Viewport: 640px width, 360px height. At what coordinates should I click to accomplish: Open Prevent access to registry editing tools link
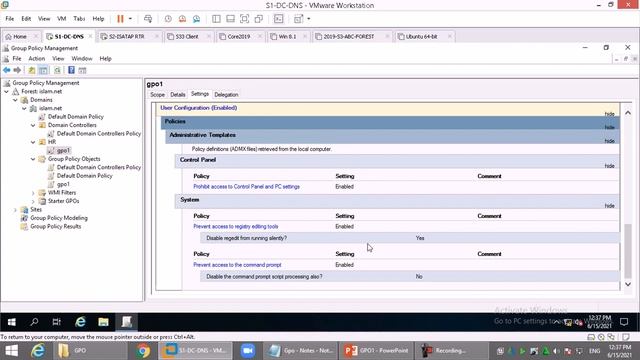coord(236,227)
